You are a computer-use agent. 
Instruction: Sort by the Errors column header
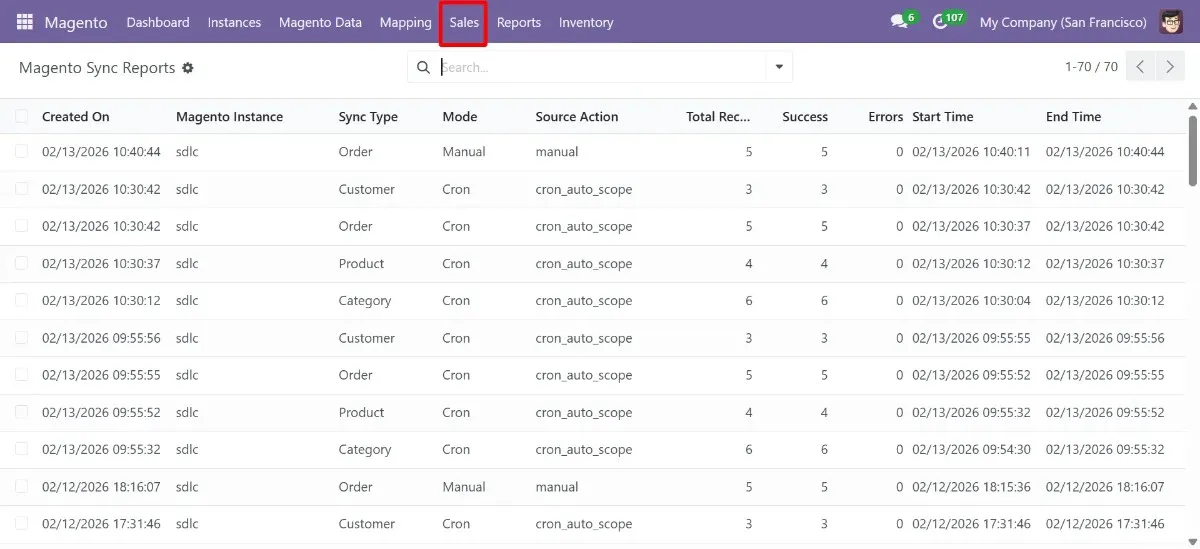pyautogui.click(x=885, y=117)
